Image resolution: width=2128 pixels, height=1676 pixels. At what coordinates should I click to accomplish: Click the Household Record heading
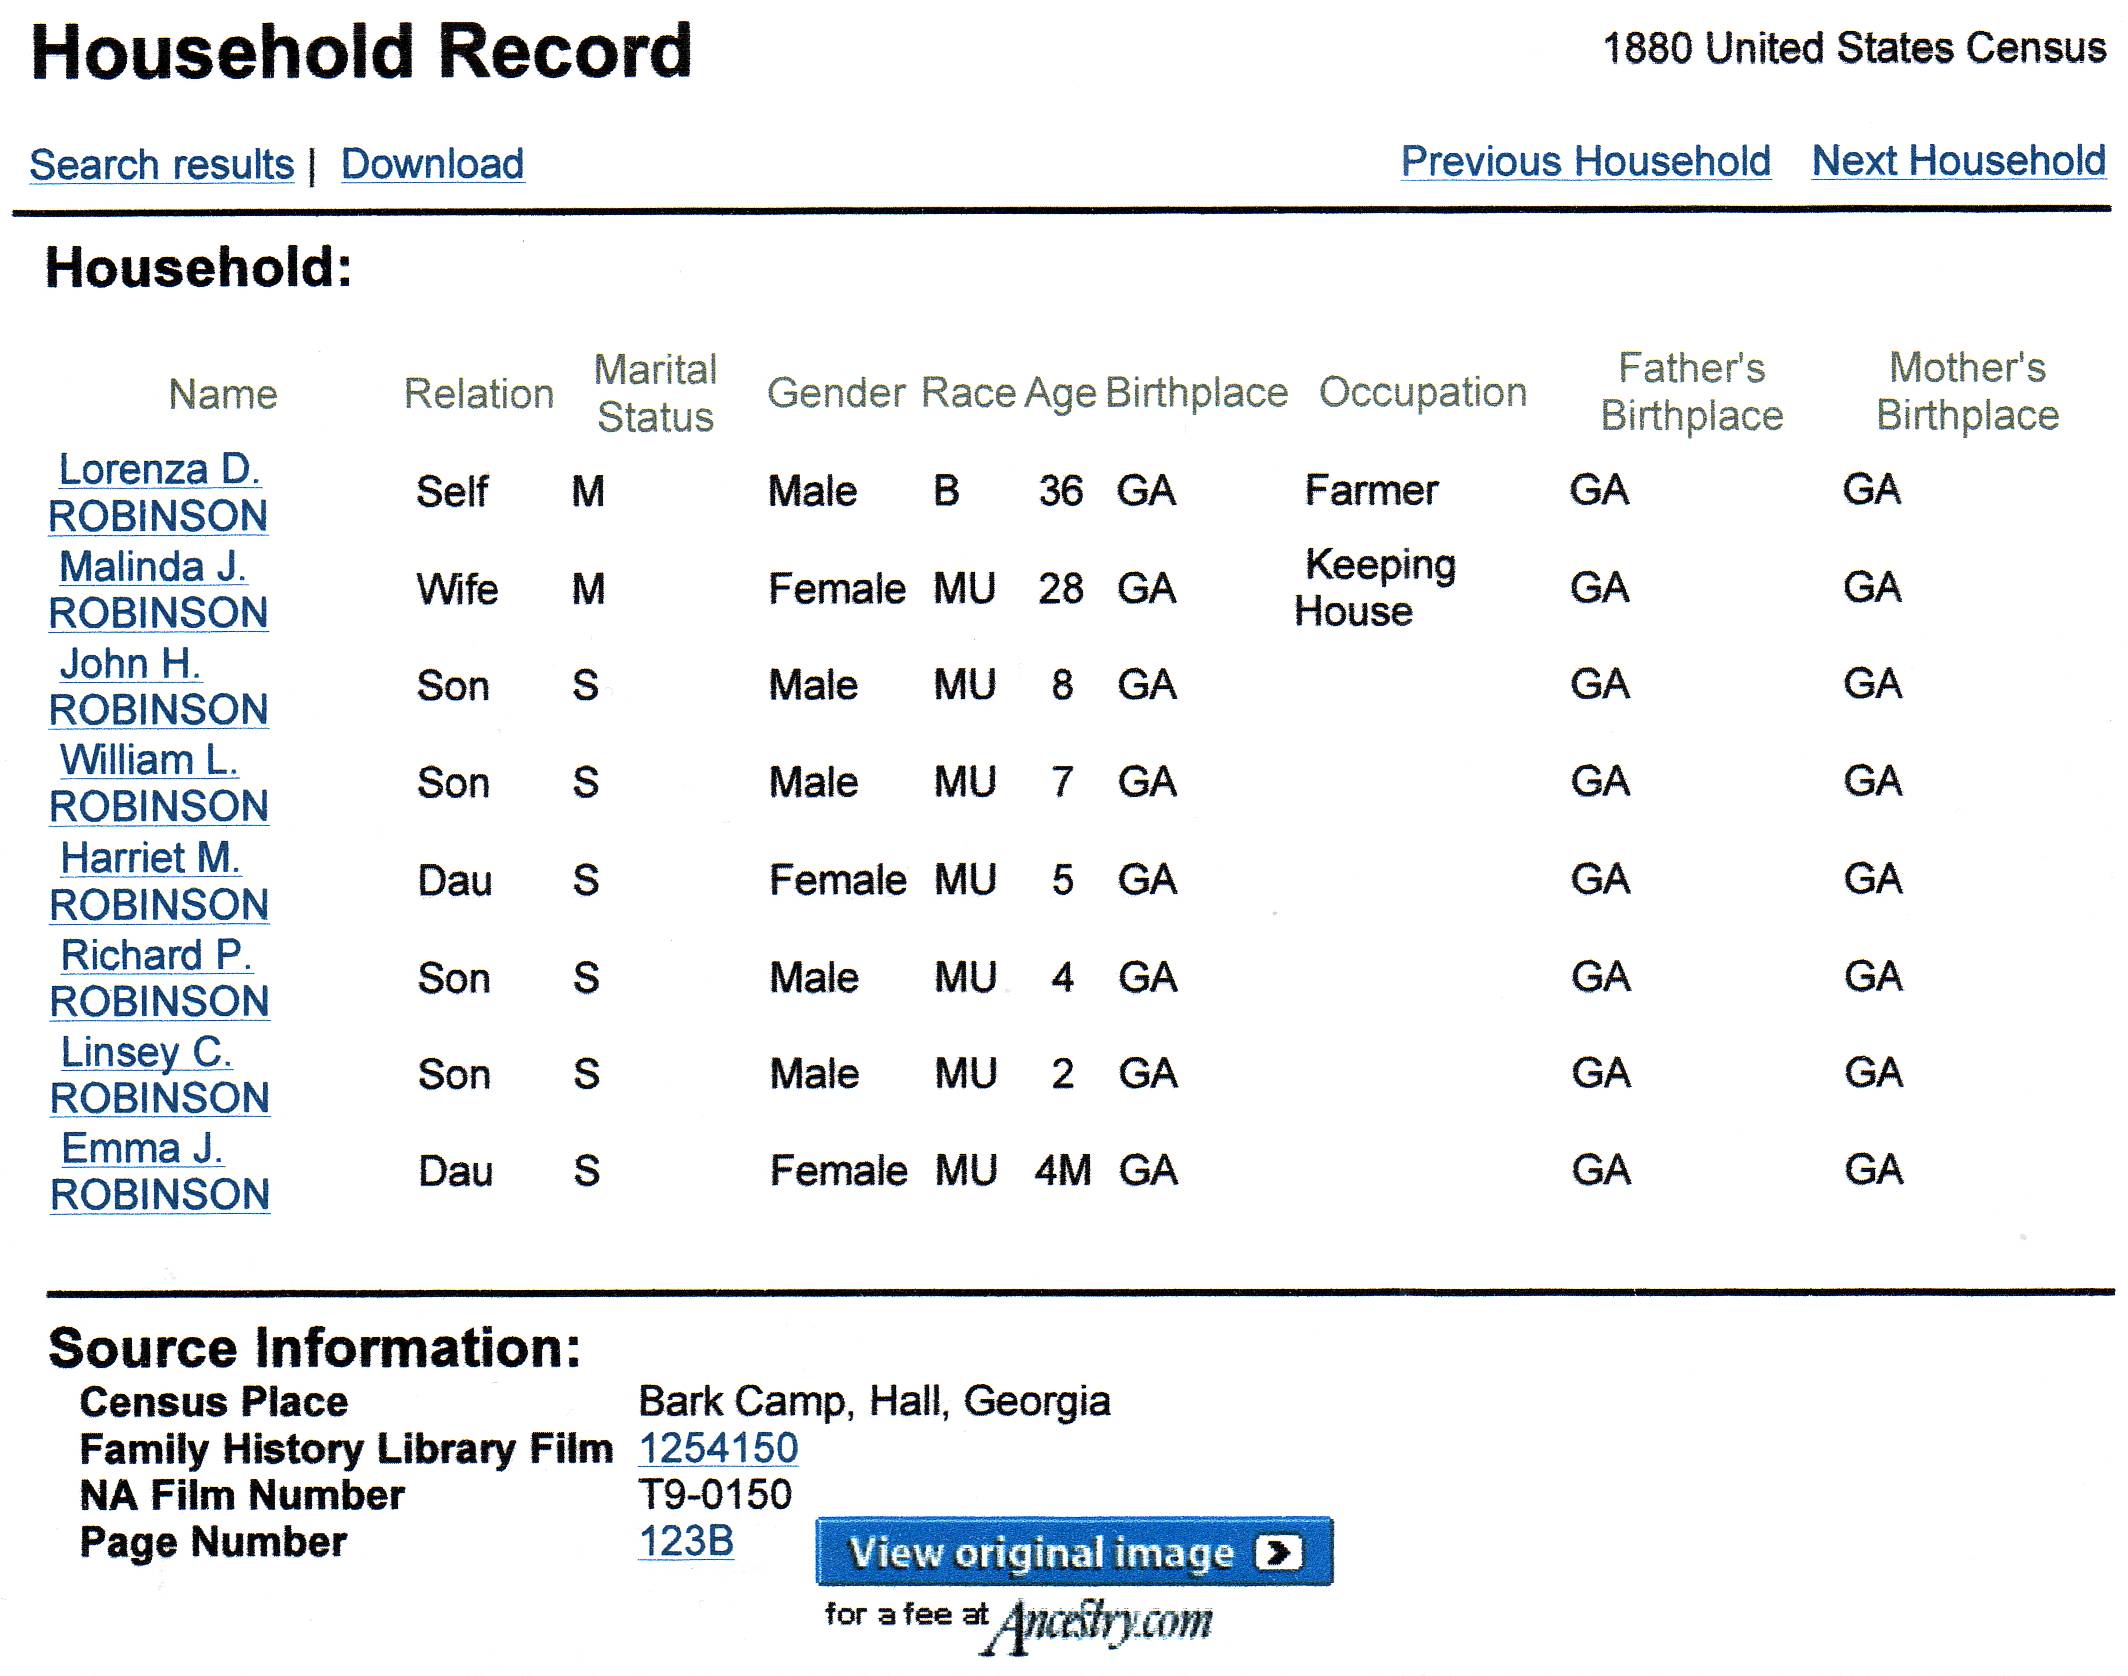click(361, 51)
